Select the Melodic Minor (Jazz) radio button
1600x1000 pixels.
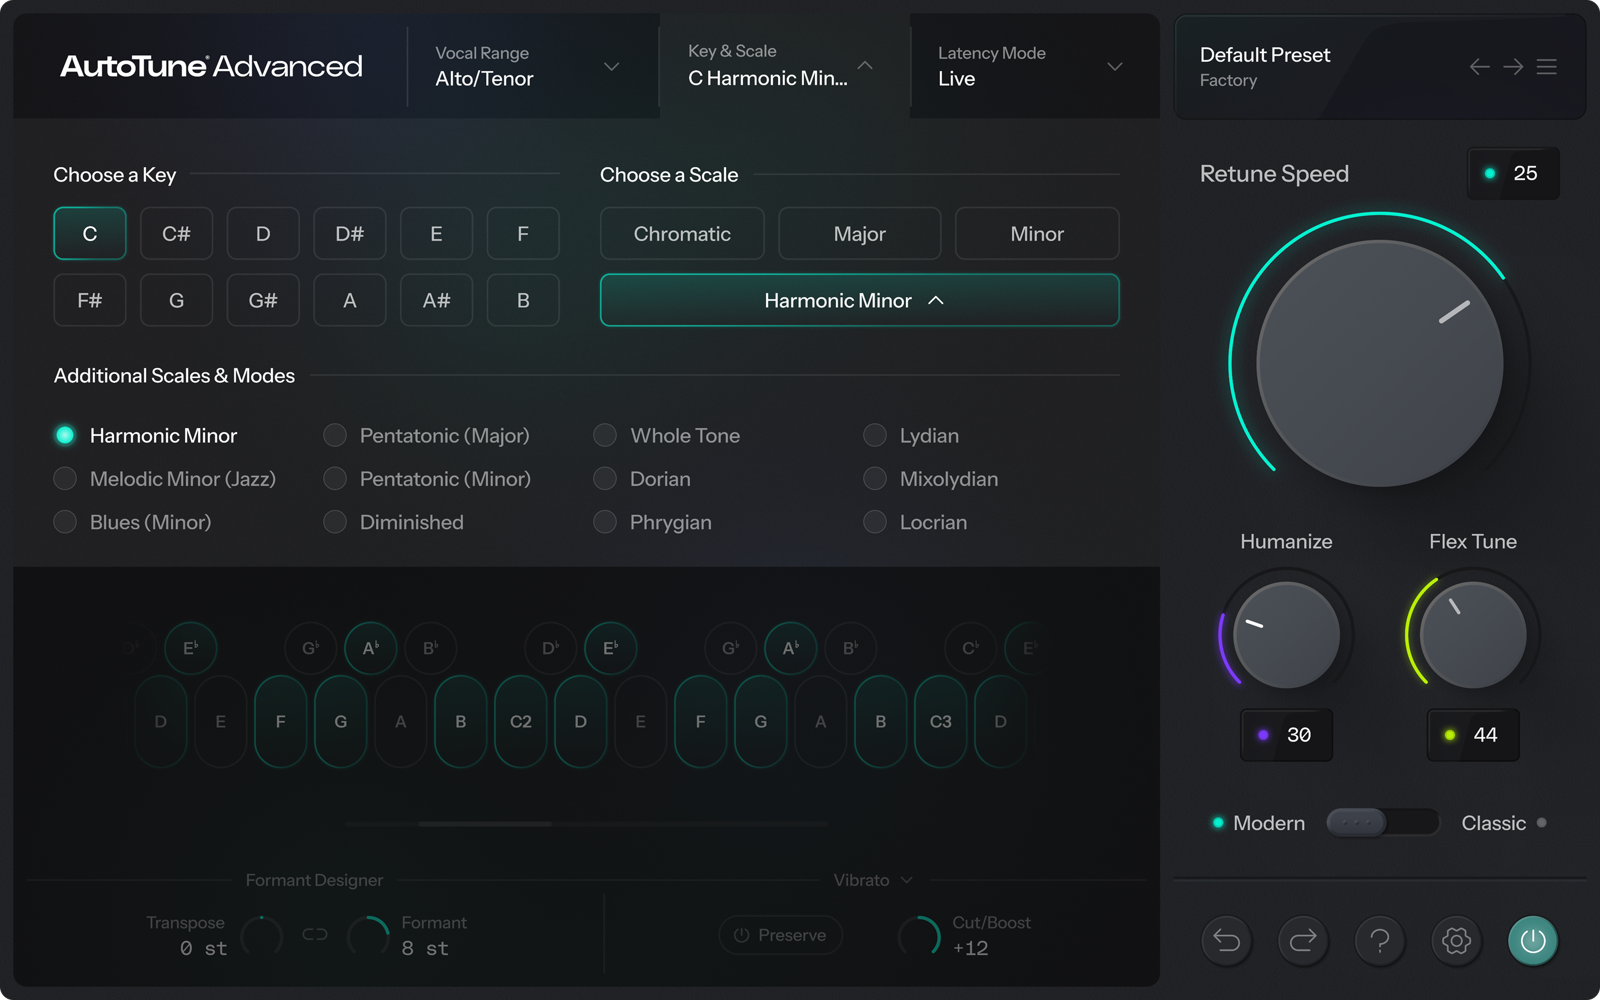(x=65, y=479)
